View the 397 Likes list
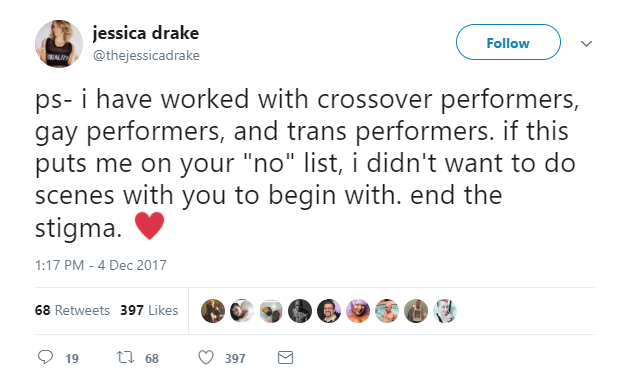This screenshot has height=390, width=621. tap(149, 310)
